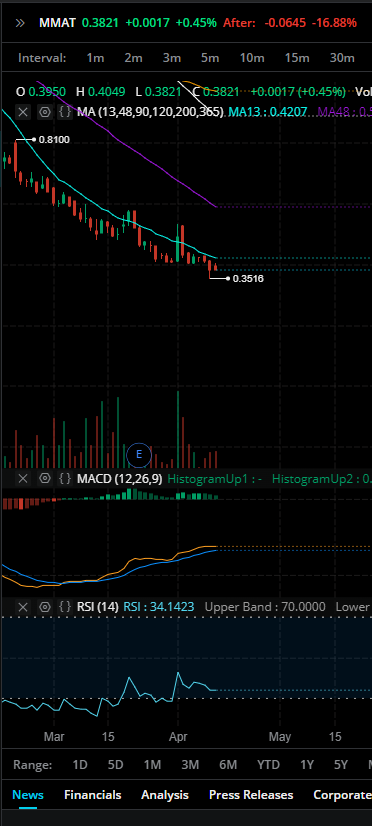Set interval to 30m
The height and width of the screenshot is (826, 372).
(x=342, y=58)
